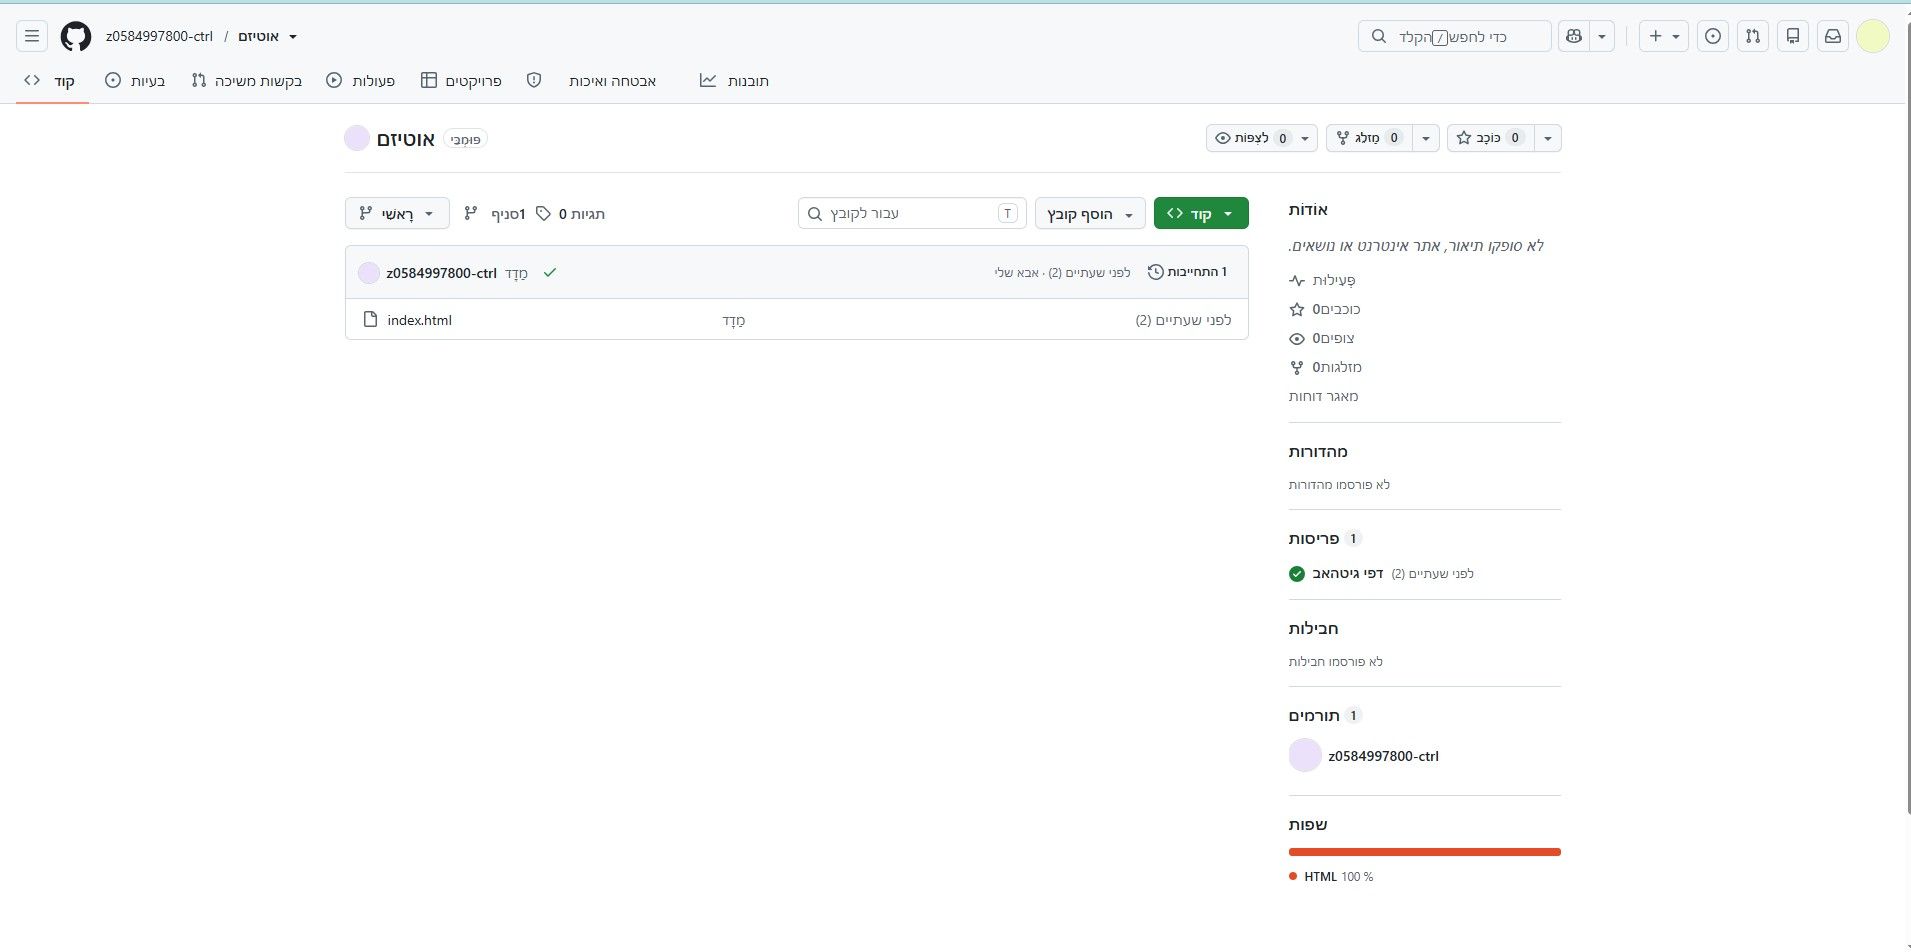Screen dimensions: 1911x952
Task: Open the green קוד clone dropdown
Action: click(x=1201, y=214)
